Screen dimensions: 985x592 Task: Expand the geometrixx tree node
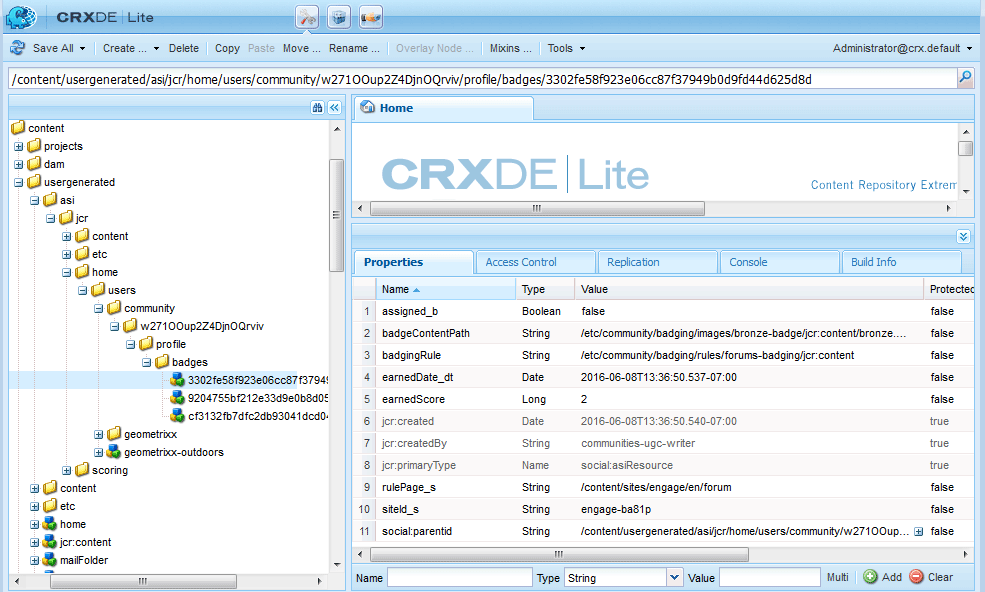(x=99, y=434)
